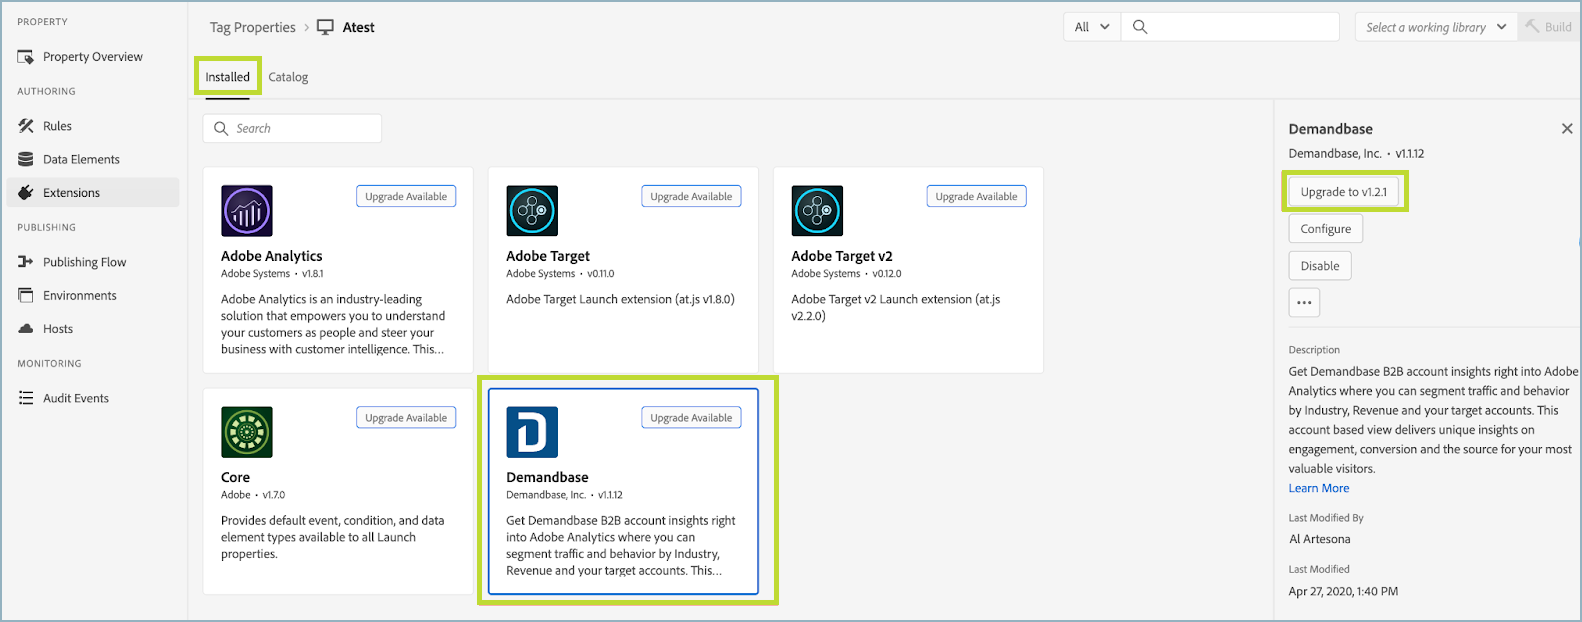The width and height of the screenshot is (1582, 622).
Task: Close the Demandbase details panel
Action: click(x=1567, y=129)
